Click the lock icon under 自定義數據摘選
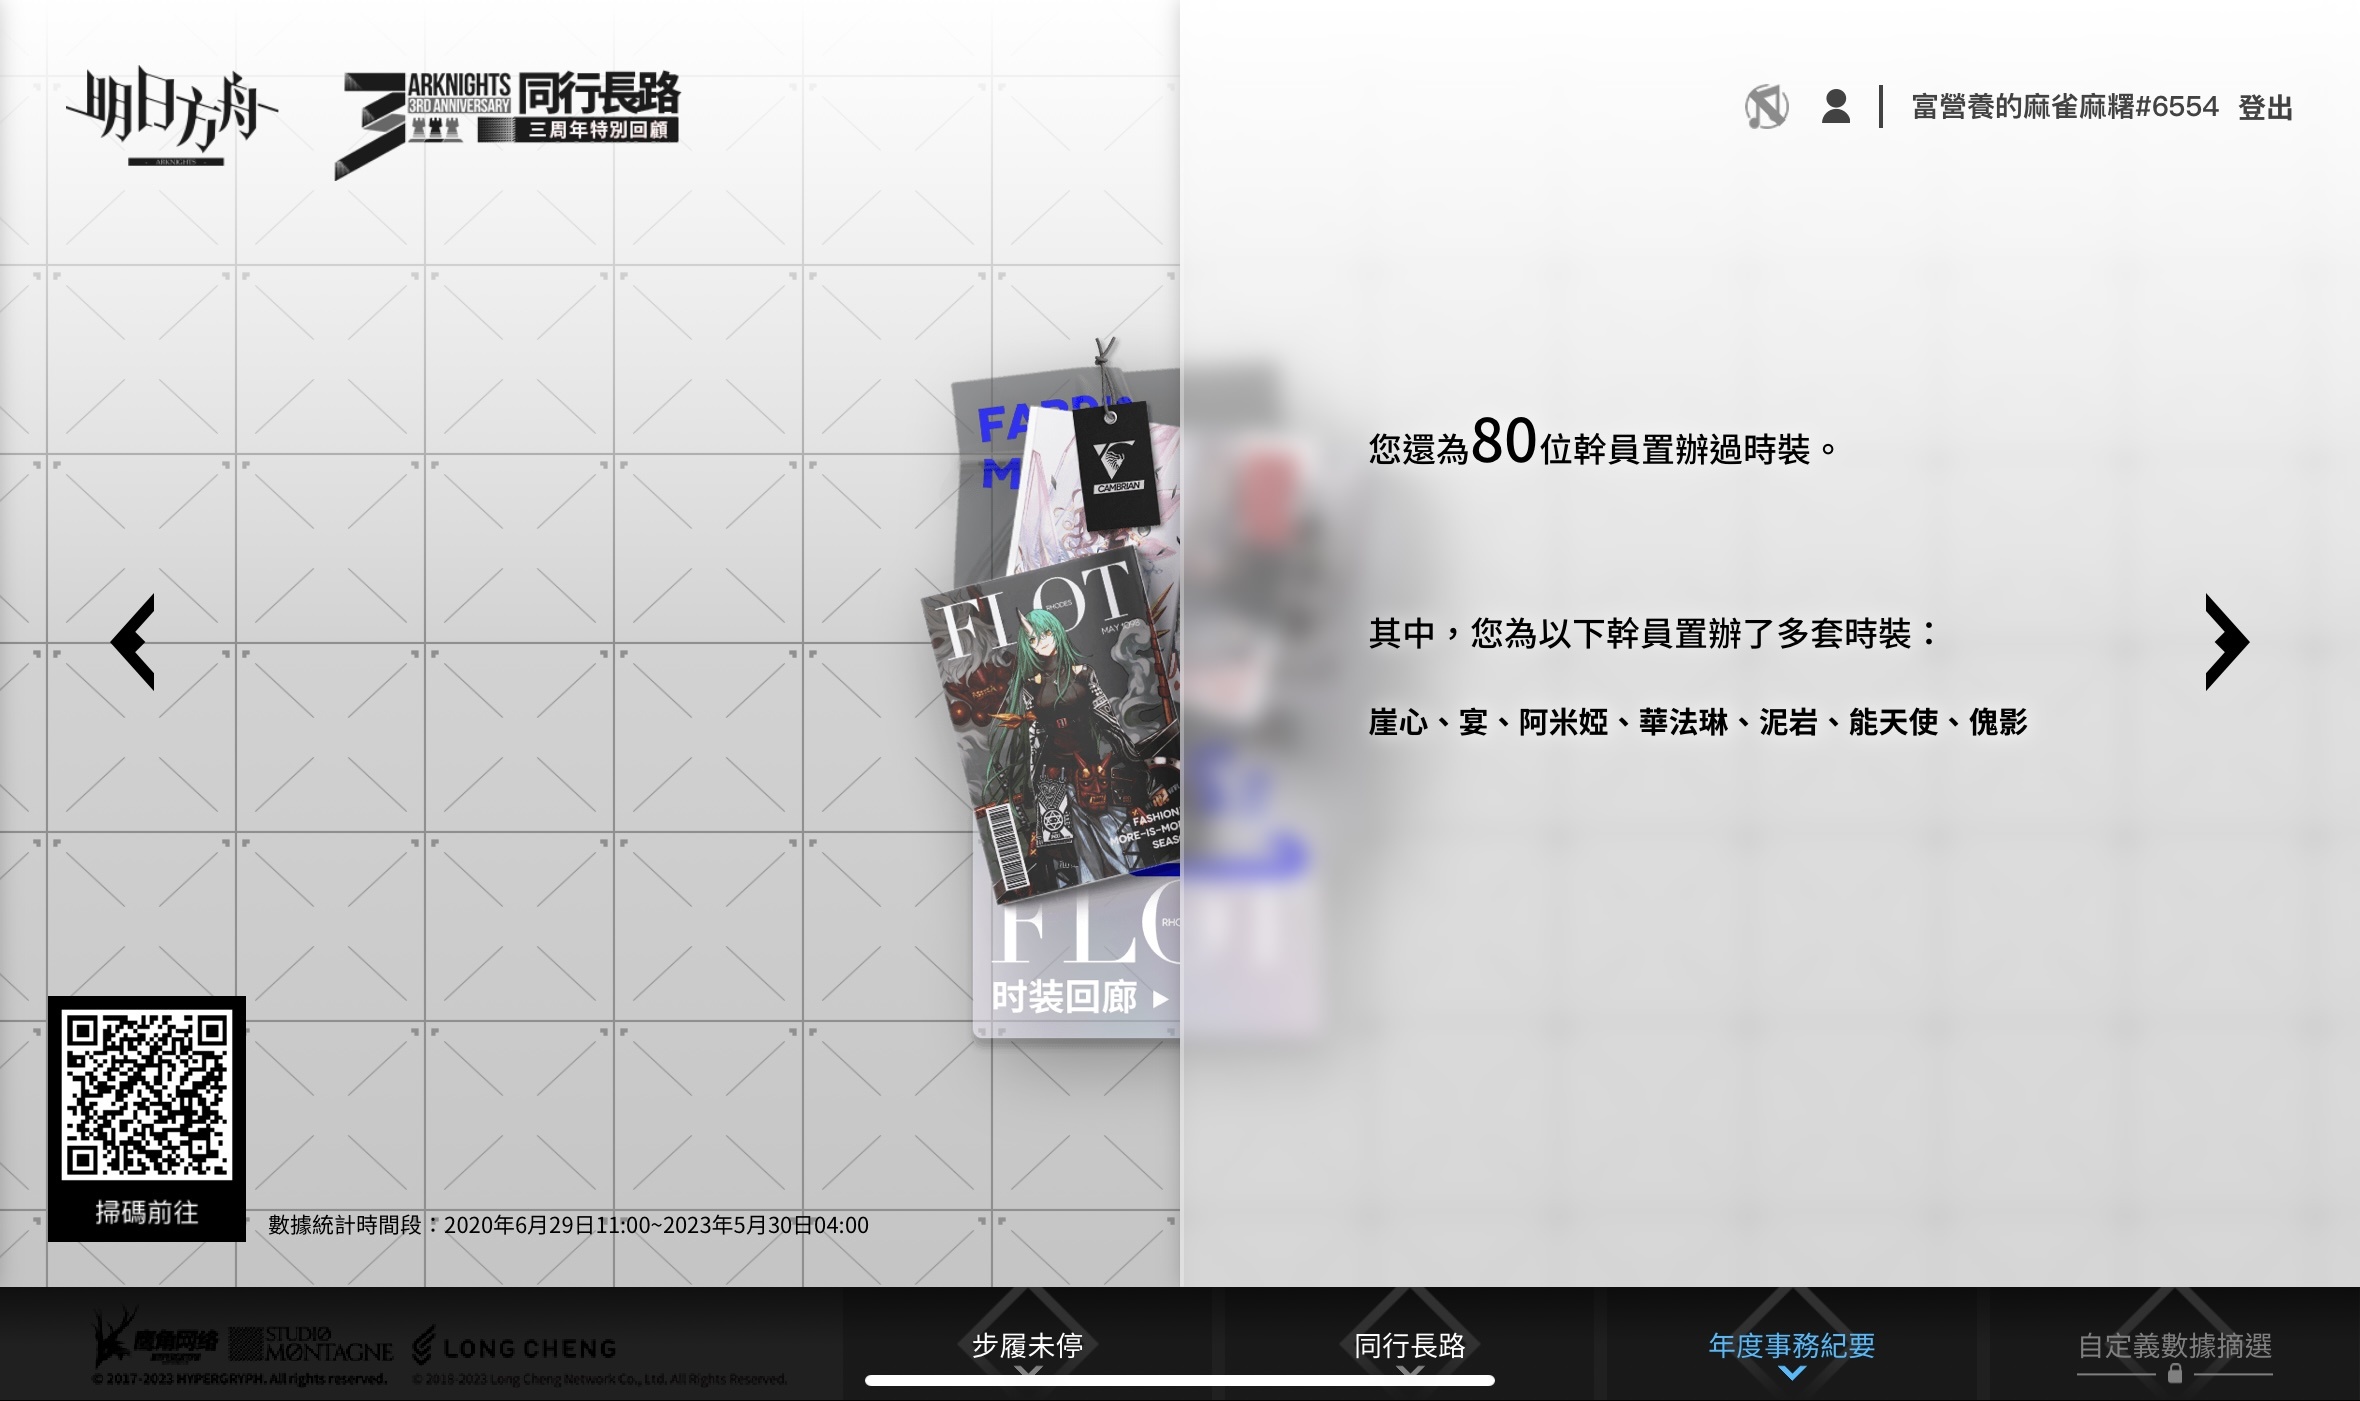 (x=2175, y=1374)
